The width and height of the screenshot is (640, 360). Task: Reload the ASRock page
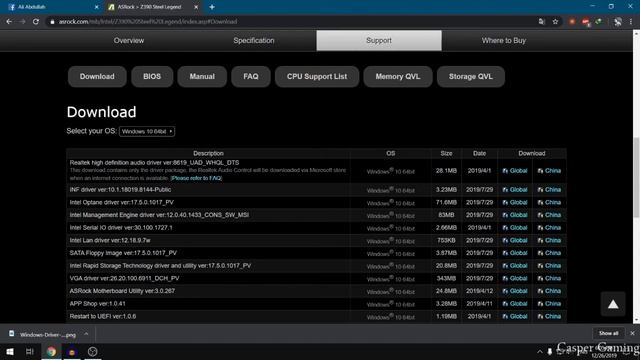(x=36, y=22)
